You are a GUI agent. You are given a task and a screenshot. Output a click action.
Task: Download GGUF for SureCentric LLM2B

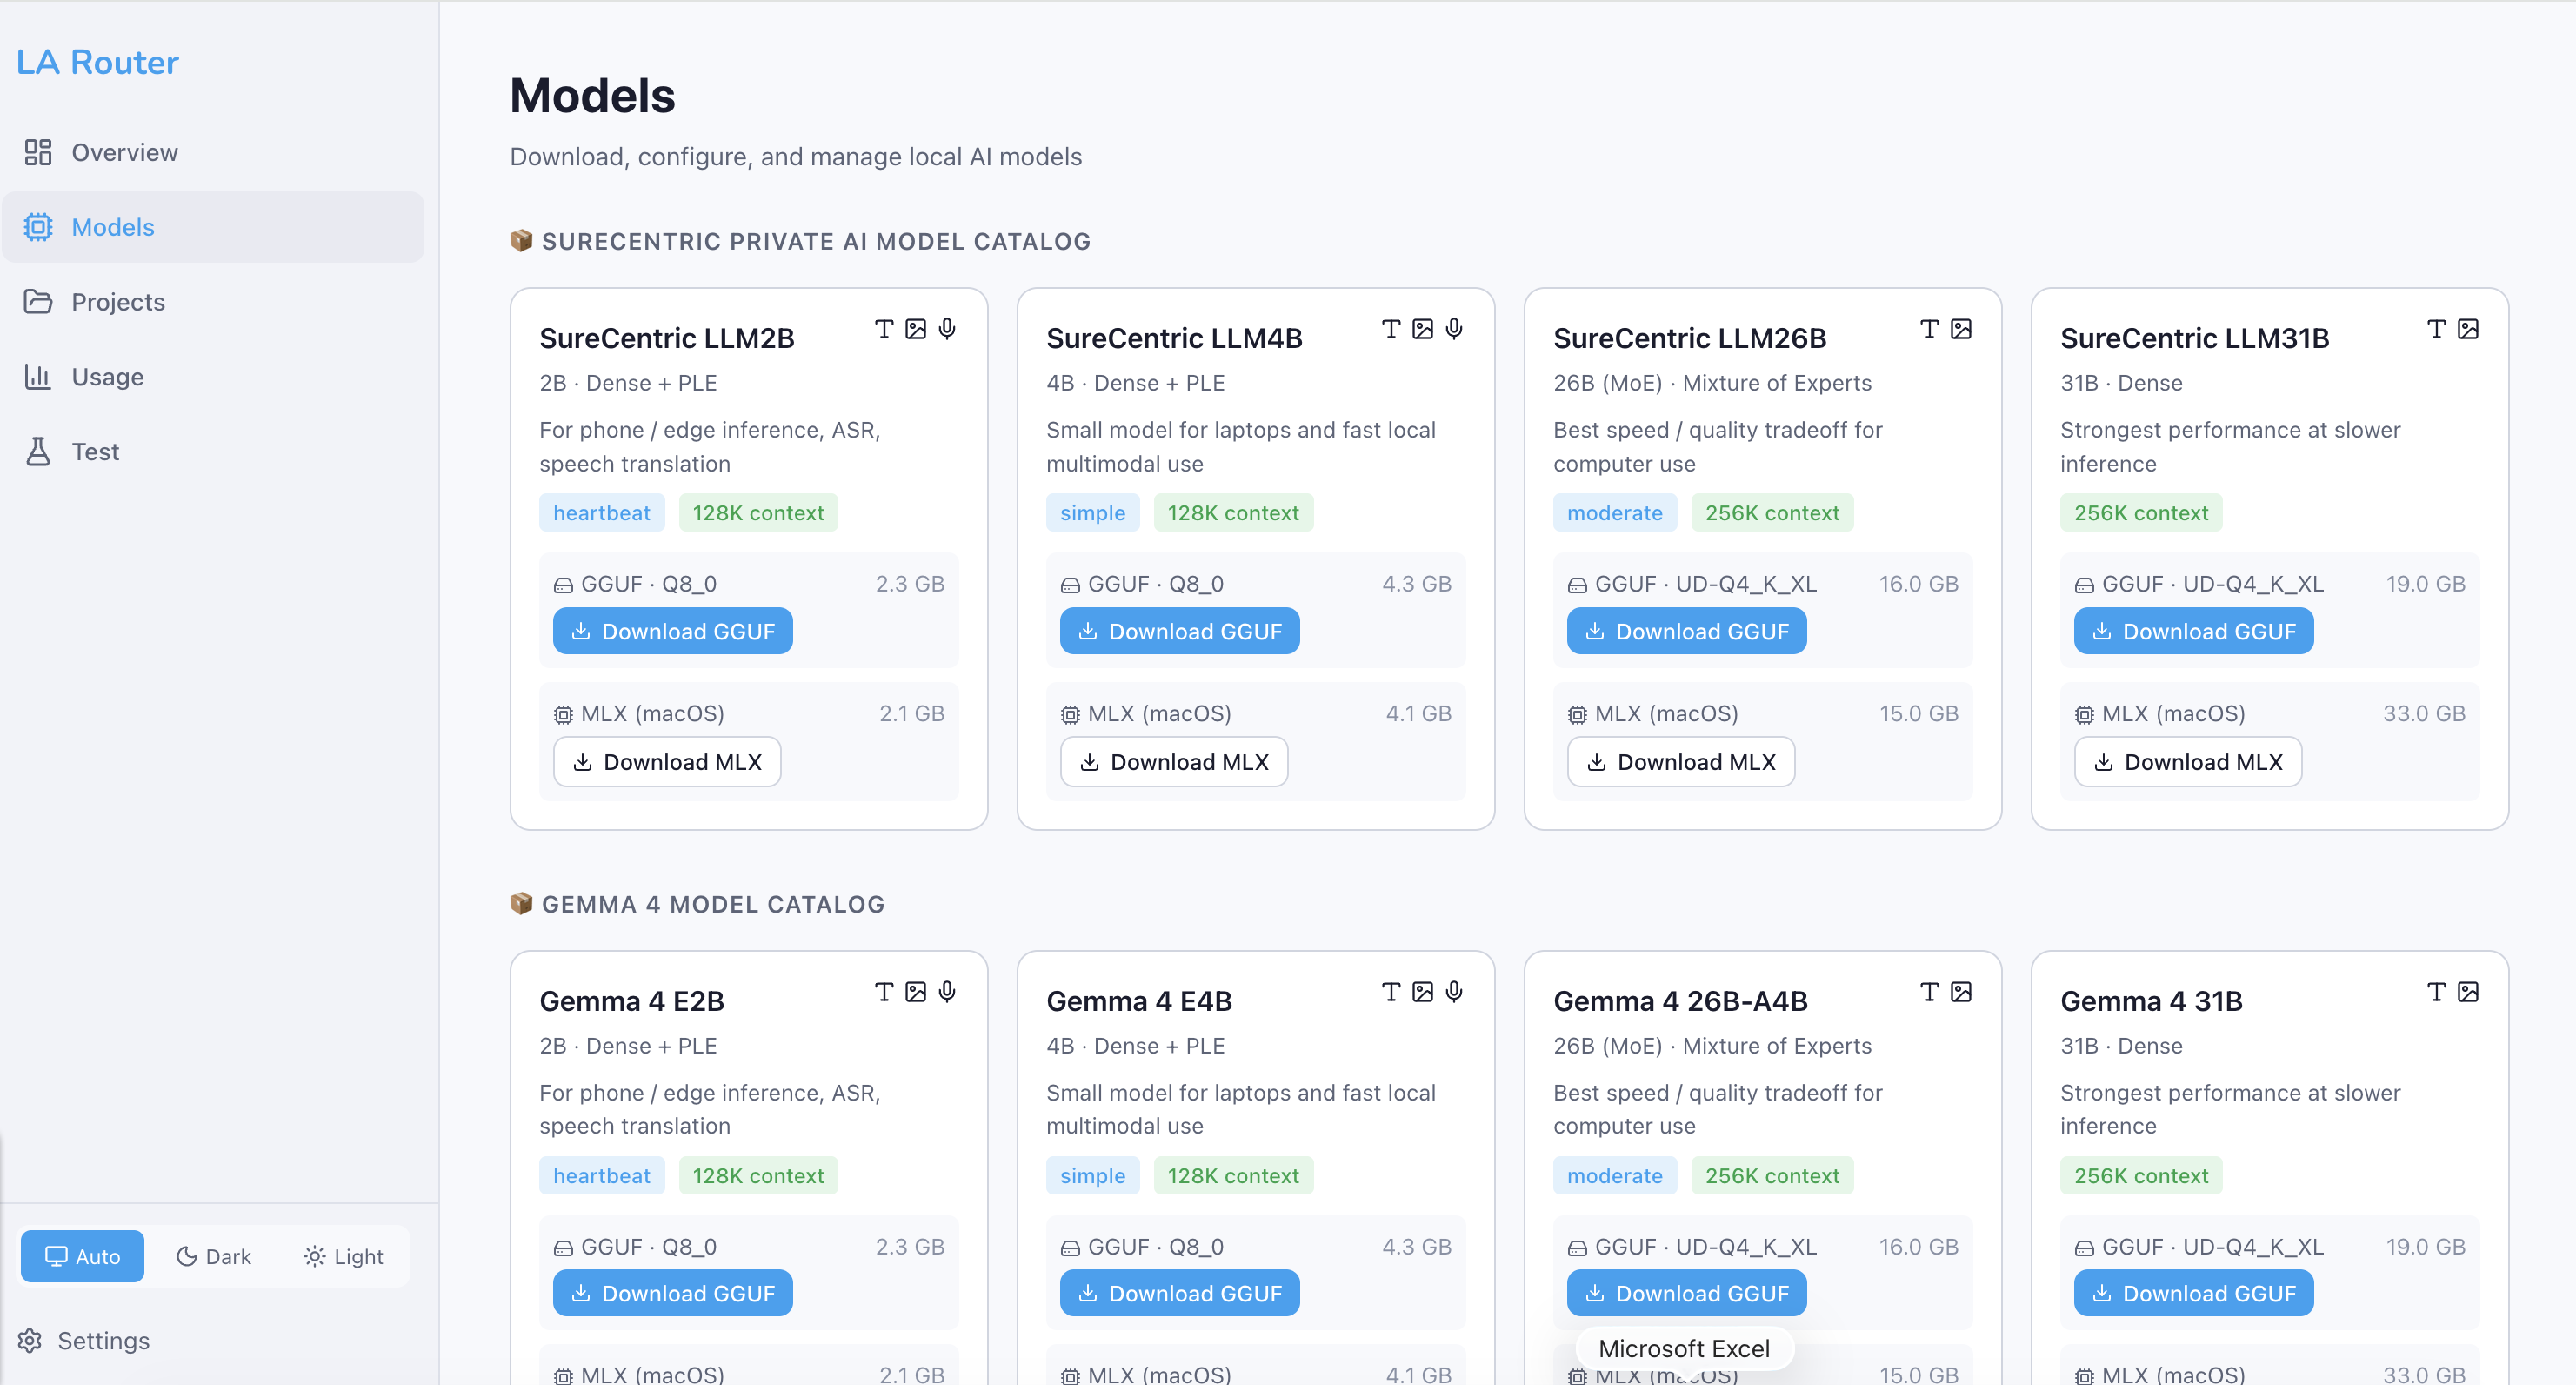[673, 631]
